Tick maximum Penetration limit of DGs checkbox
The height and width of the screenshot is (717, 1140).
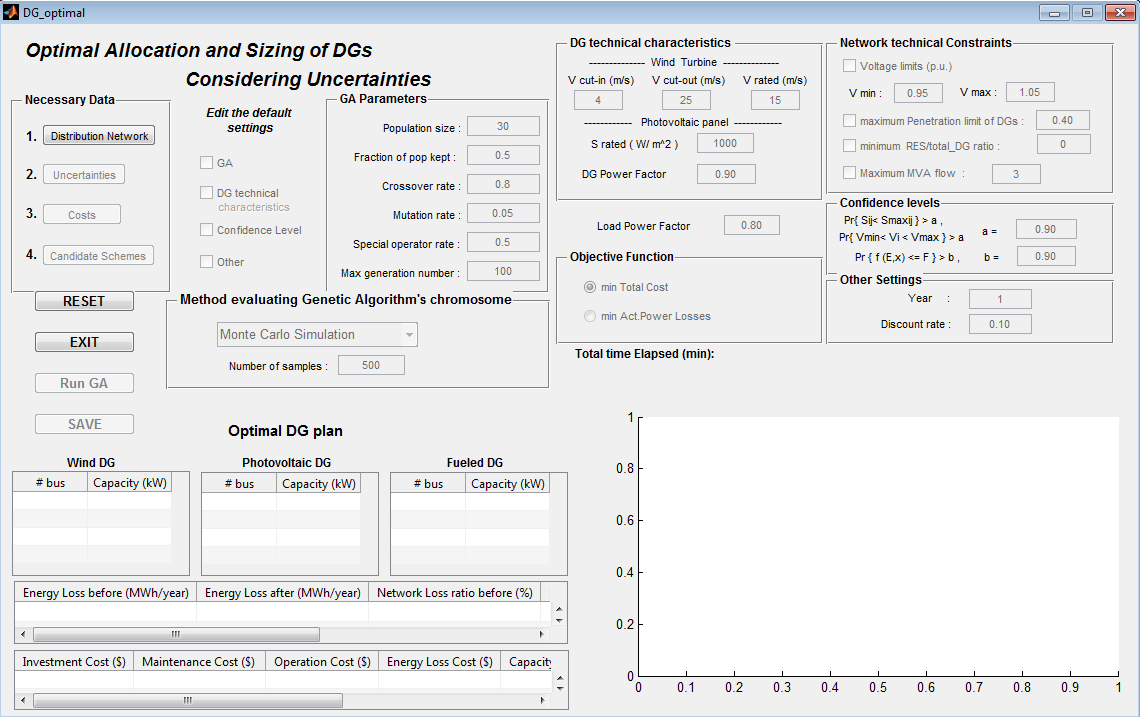[x=849, y=121]
